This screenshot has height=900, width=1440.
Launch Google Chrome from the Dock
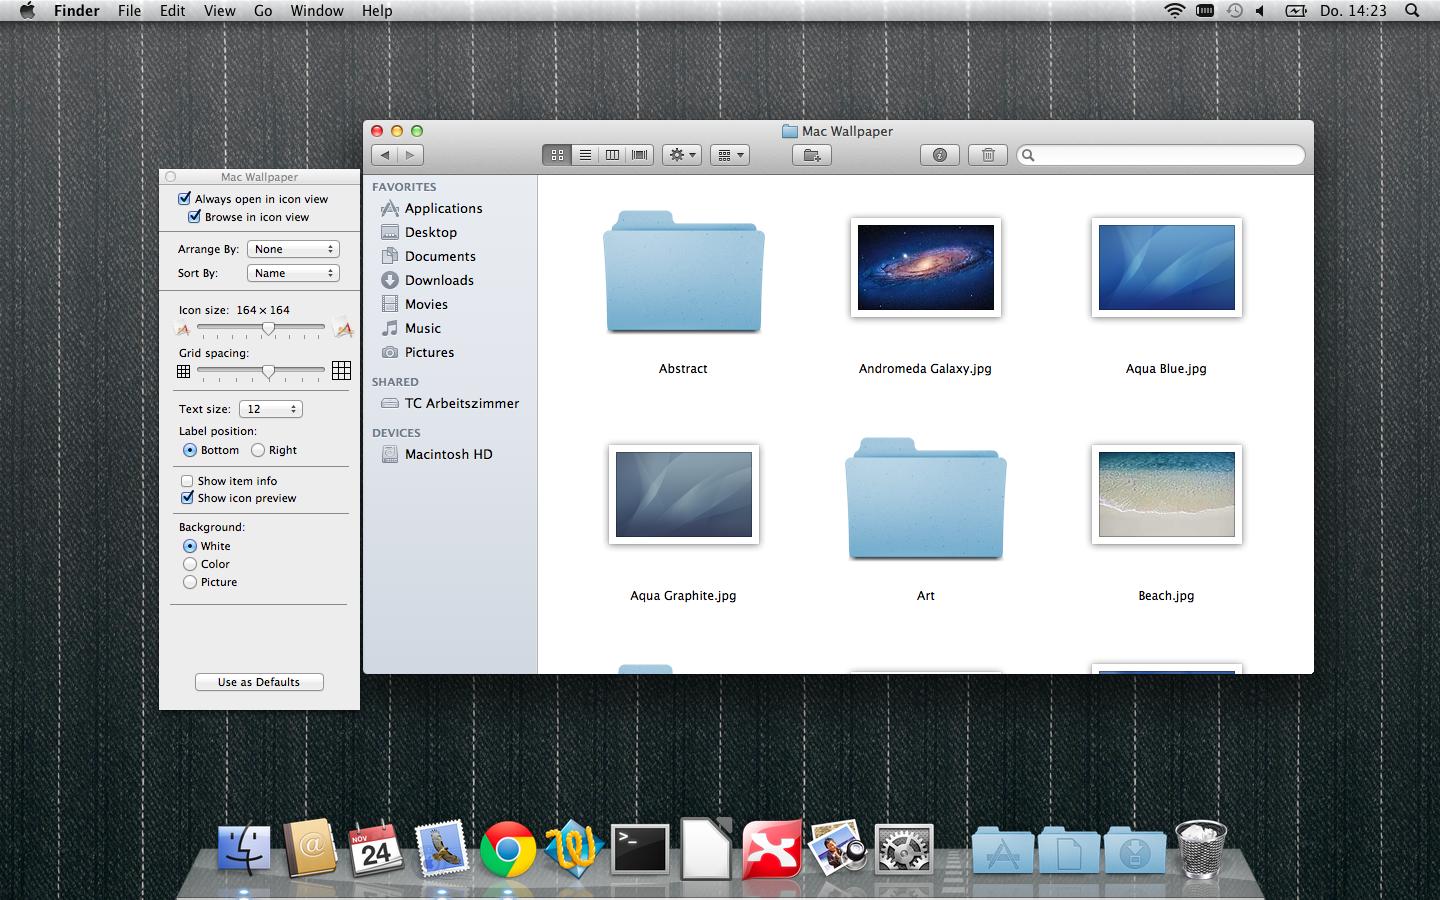(x=508, y=850)
